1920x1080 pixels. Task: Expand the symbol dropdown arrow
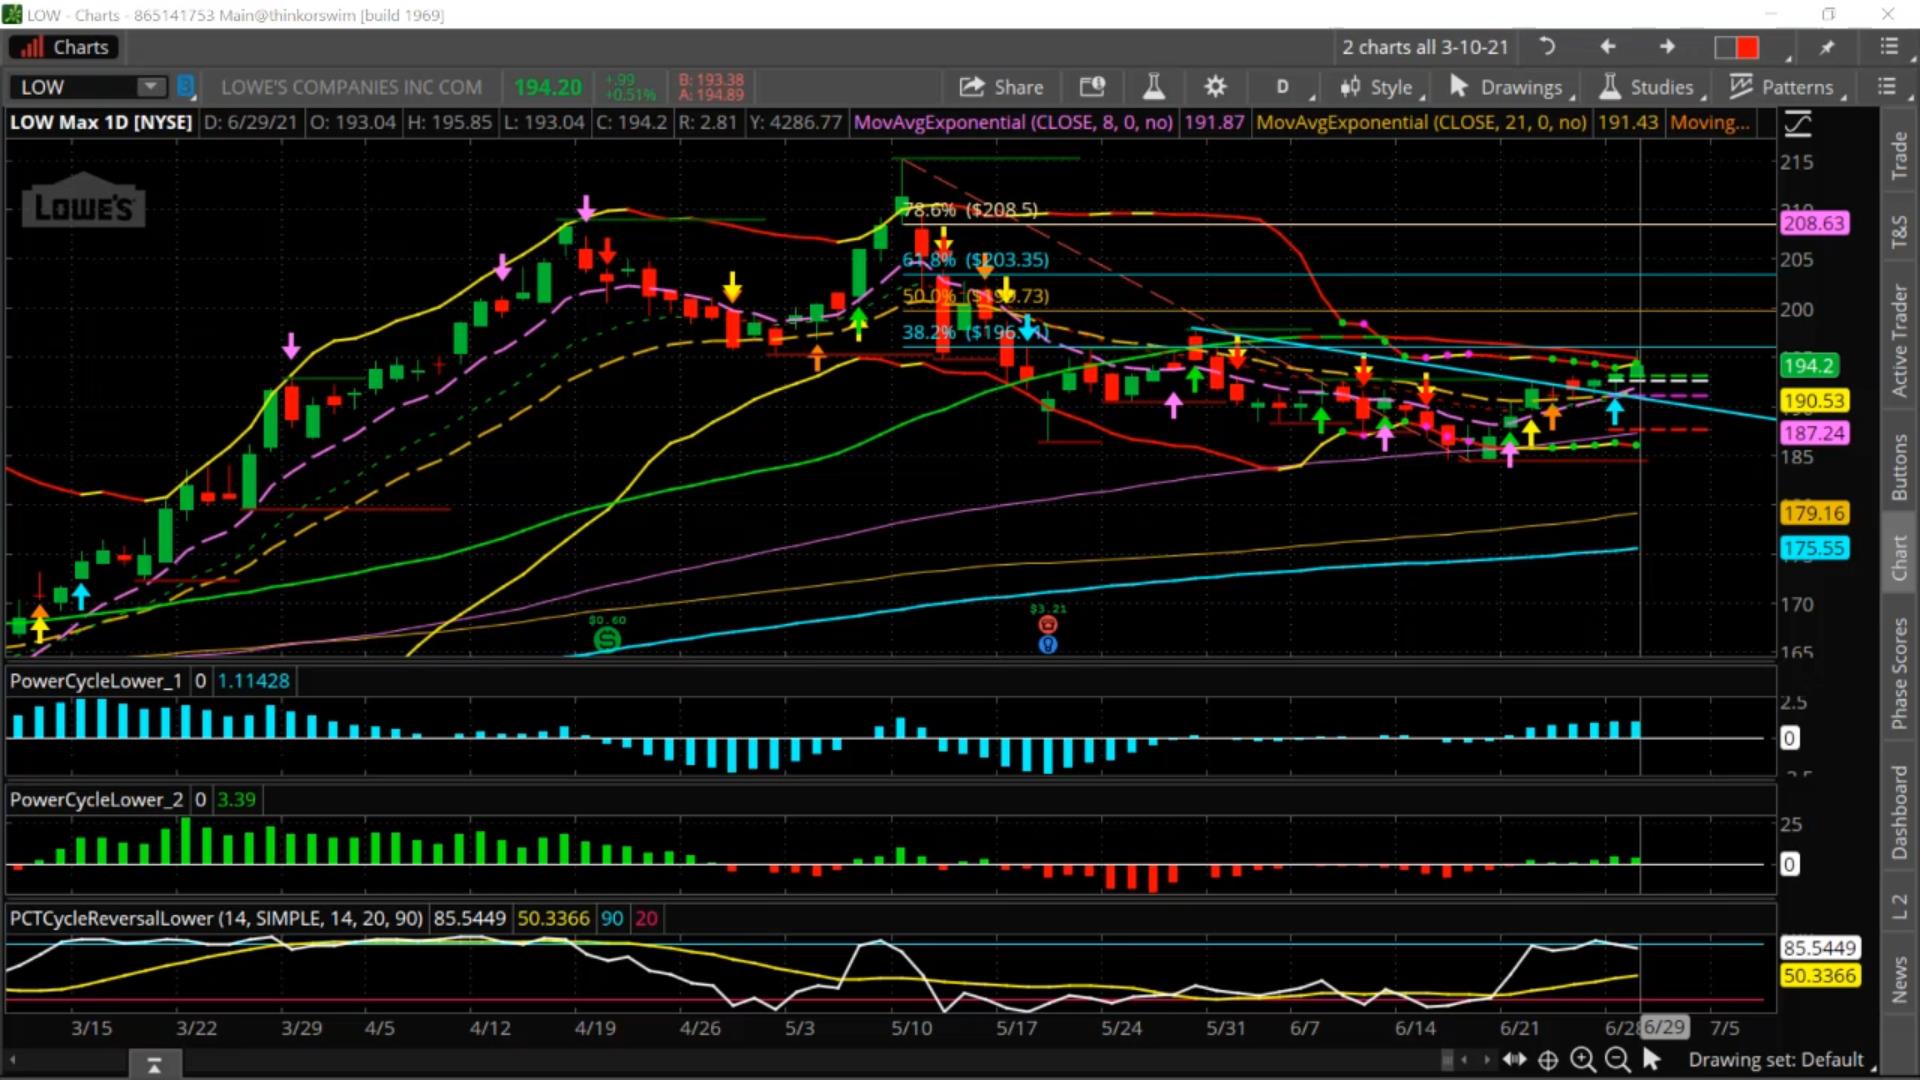click(151, 87)
